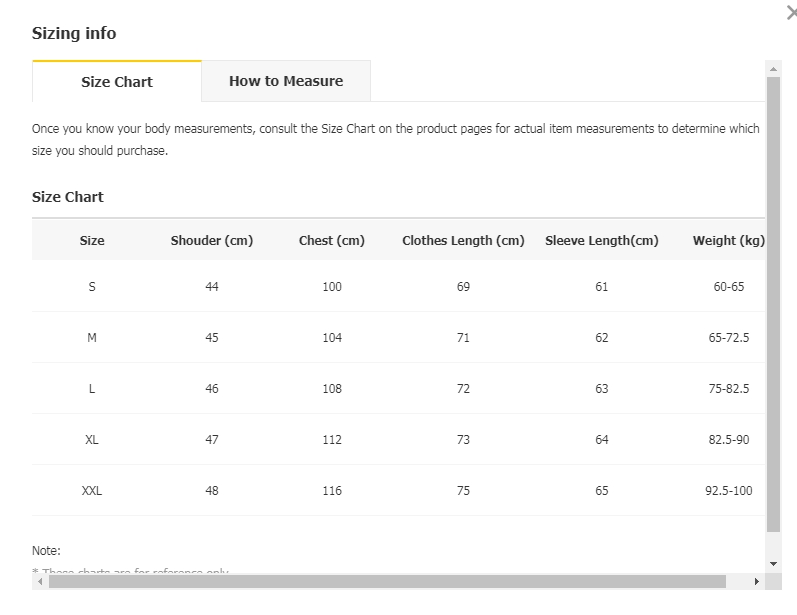Click the Chest (cm) column header
The height and width of the screenshot is (615, 797).
332,240
